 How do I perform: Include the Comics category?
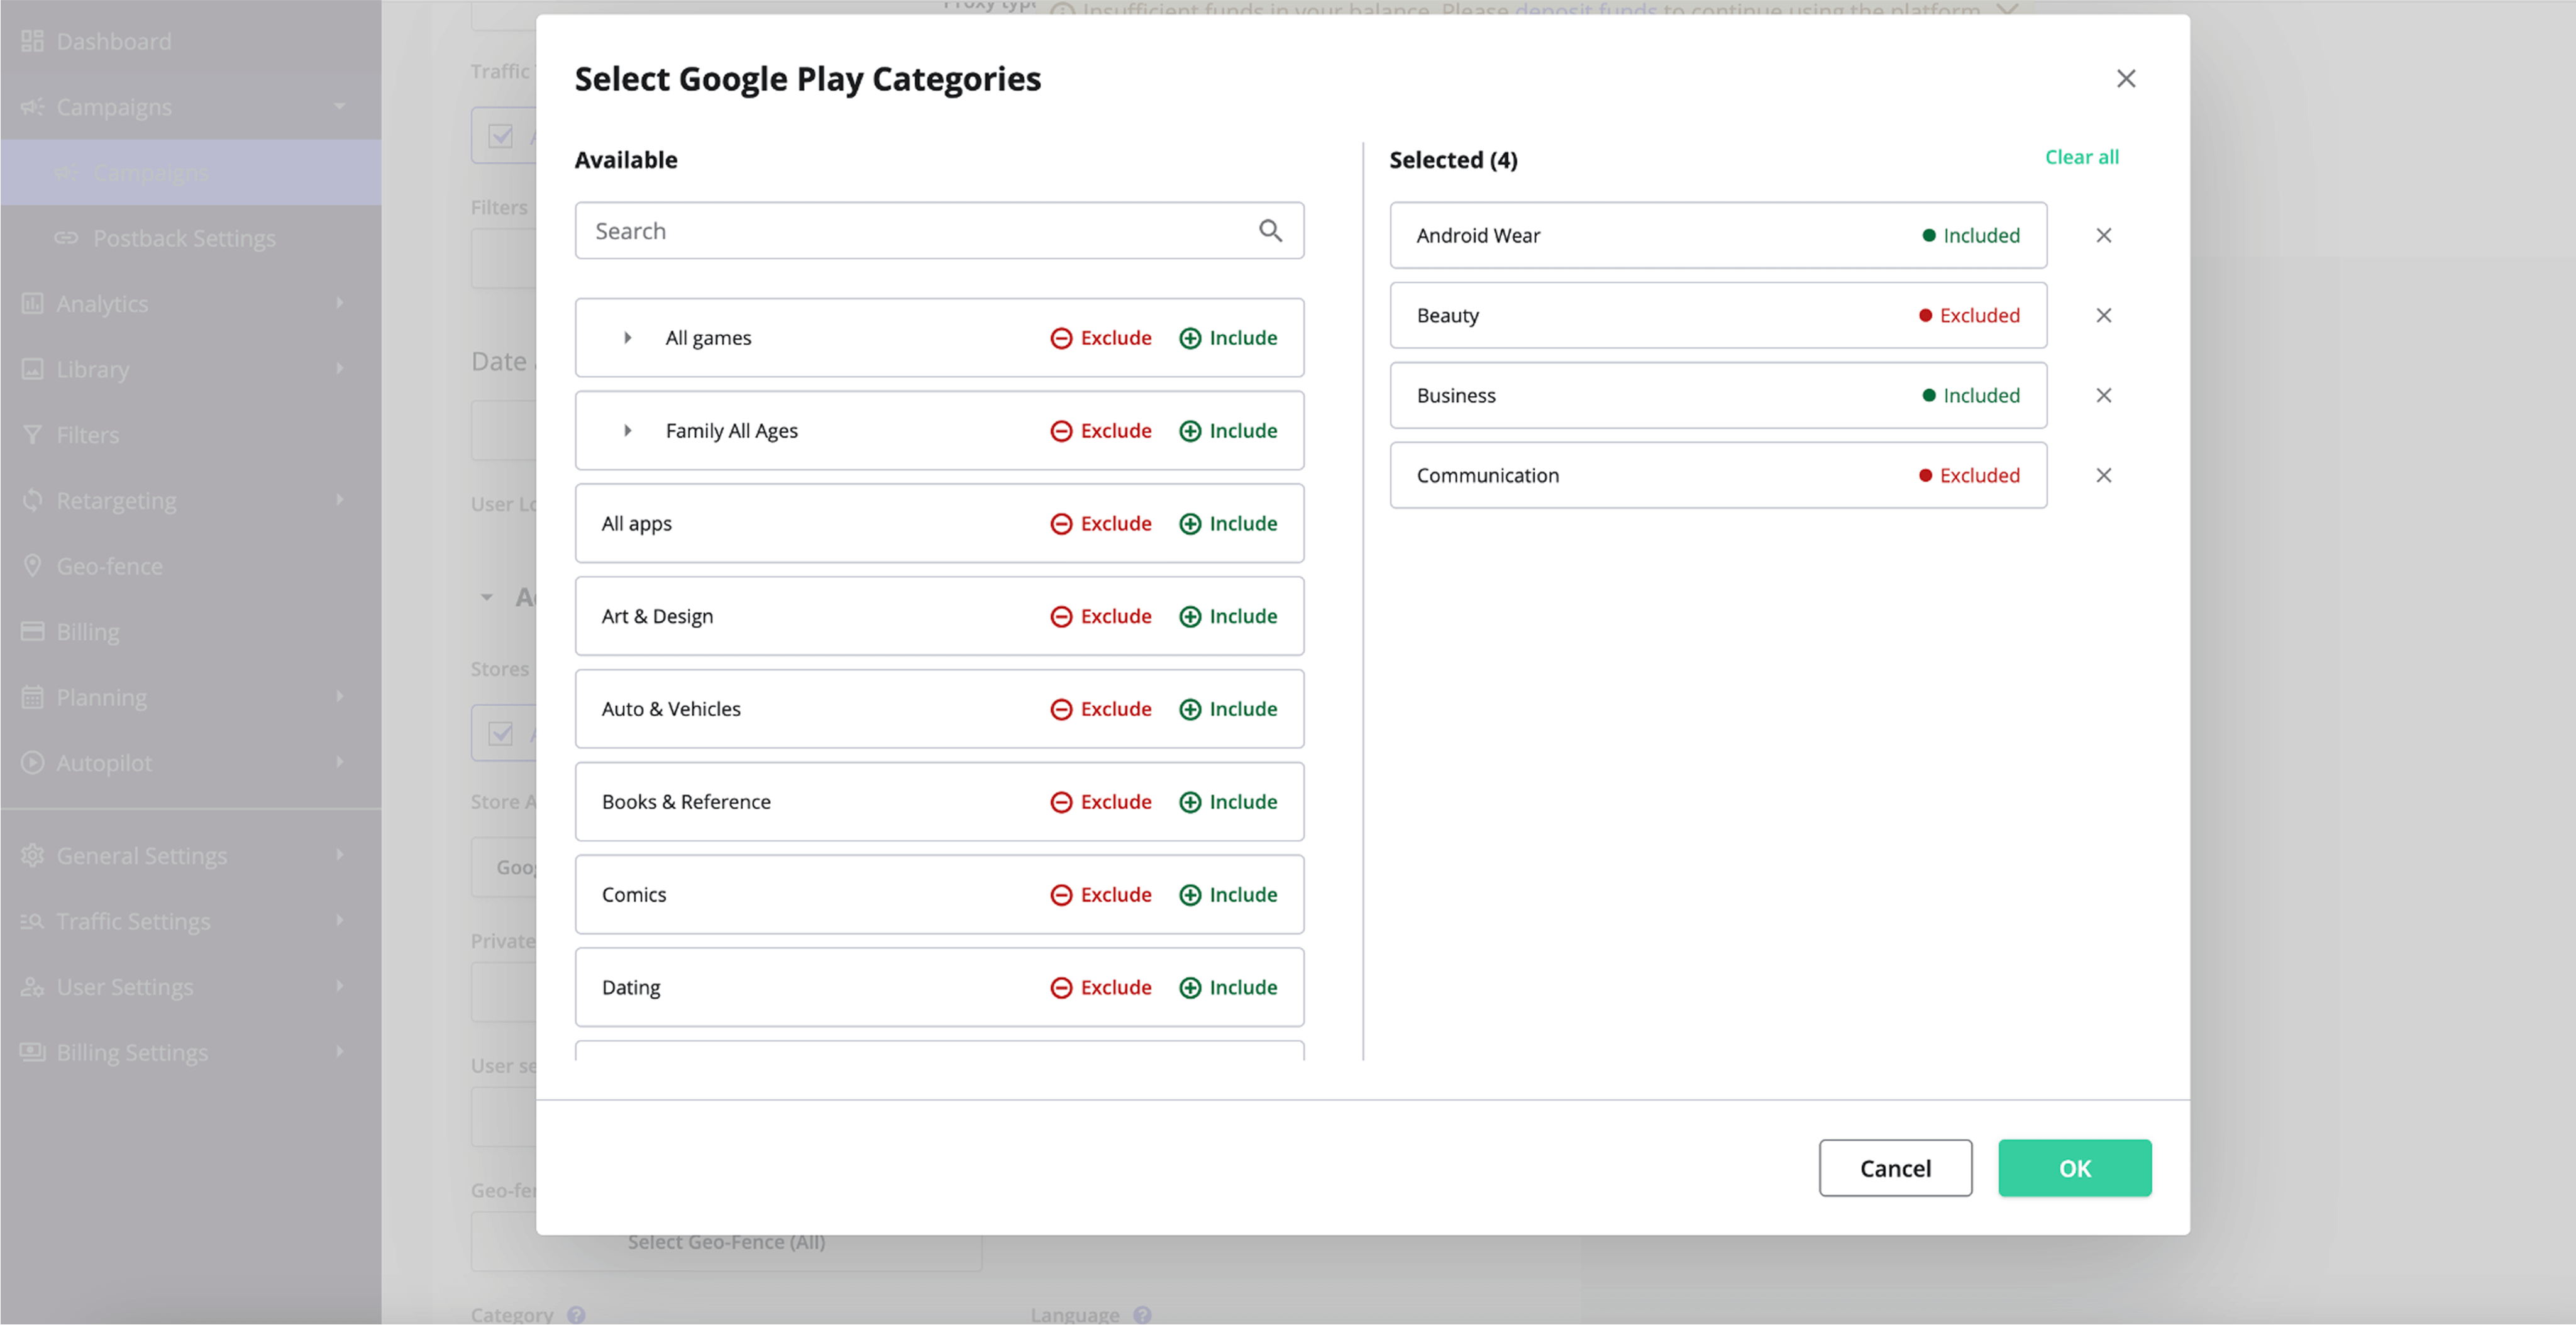click(x=1228, y=895)
